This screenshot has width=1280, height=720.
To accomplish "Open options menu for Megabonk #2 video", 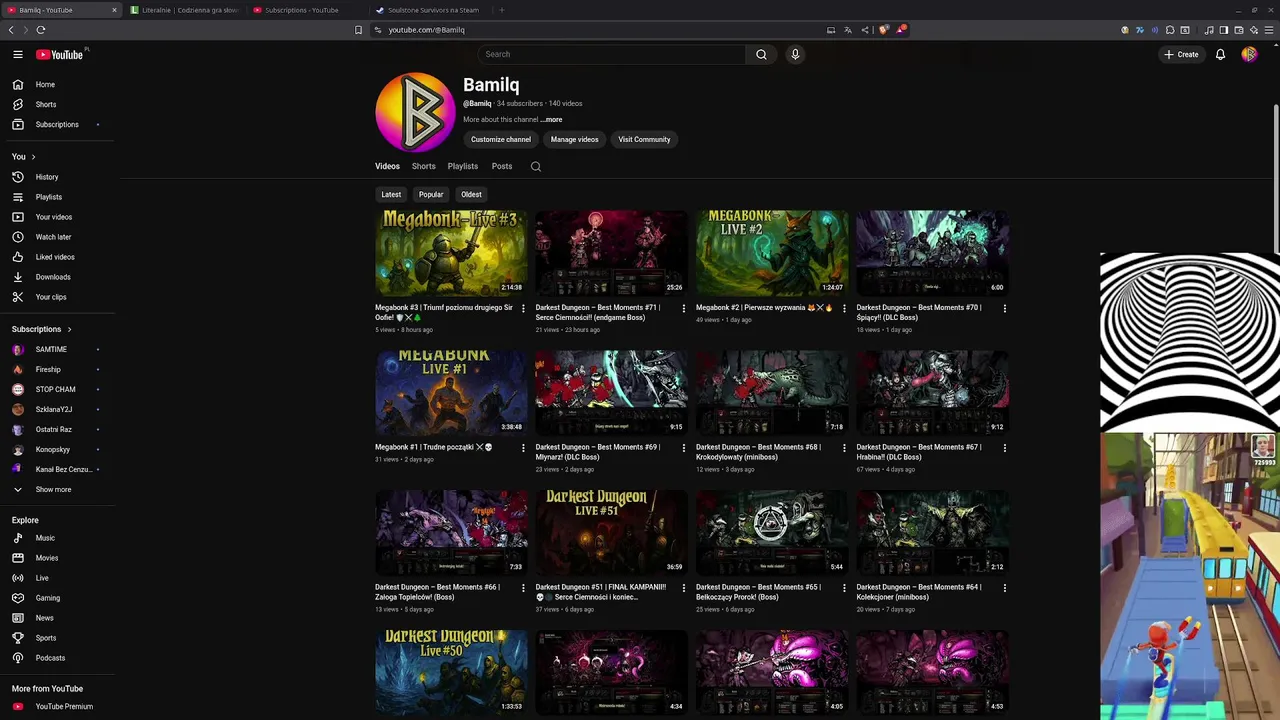I will click(x=844, y=309).
